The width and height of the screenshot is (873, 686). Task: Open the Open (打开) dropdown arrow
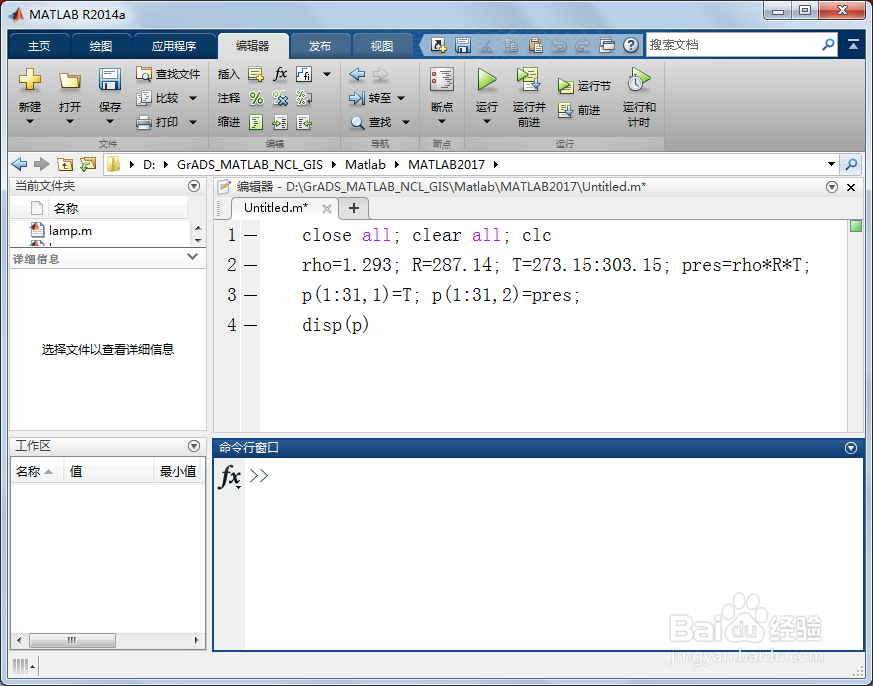70,121
